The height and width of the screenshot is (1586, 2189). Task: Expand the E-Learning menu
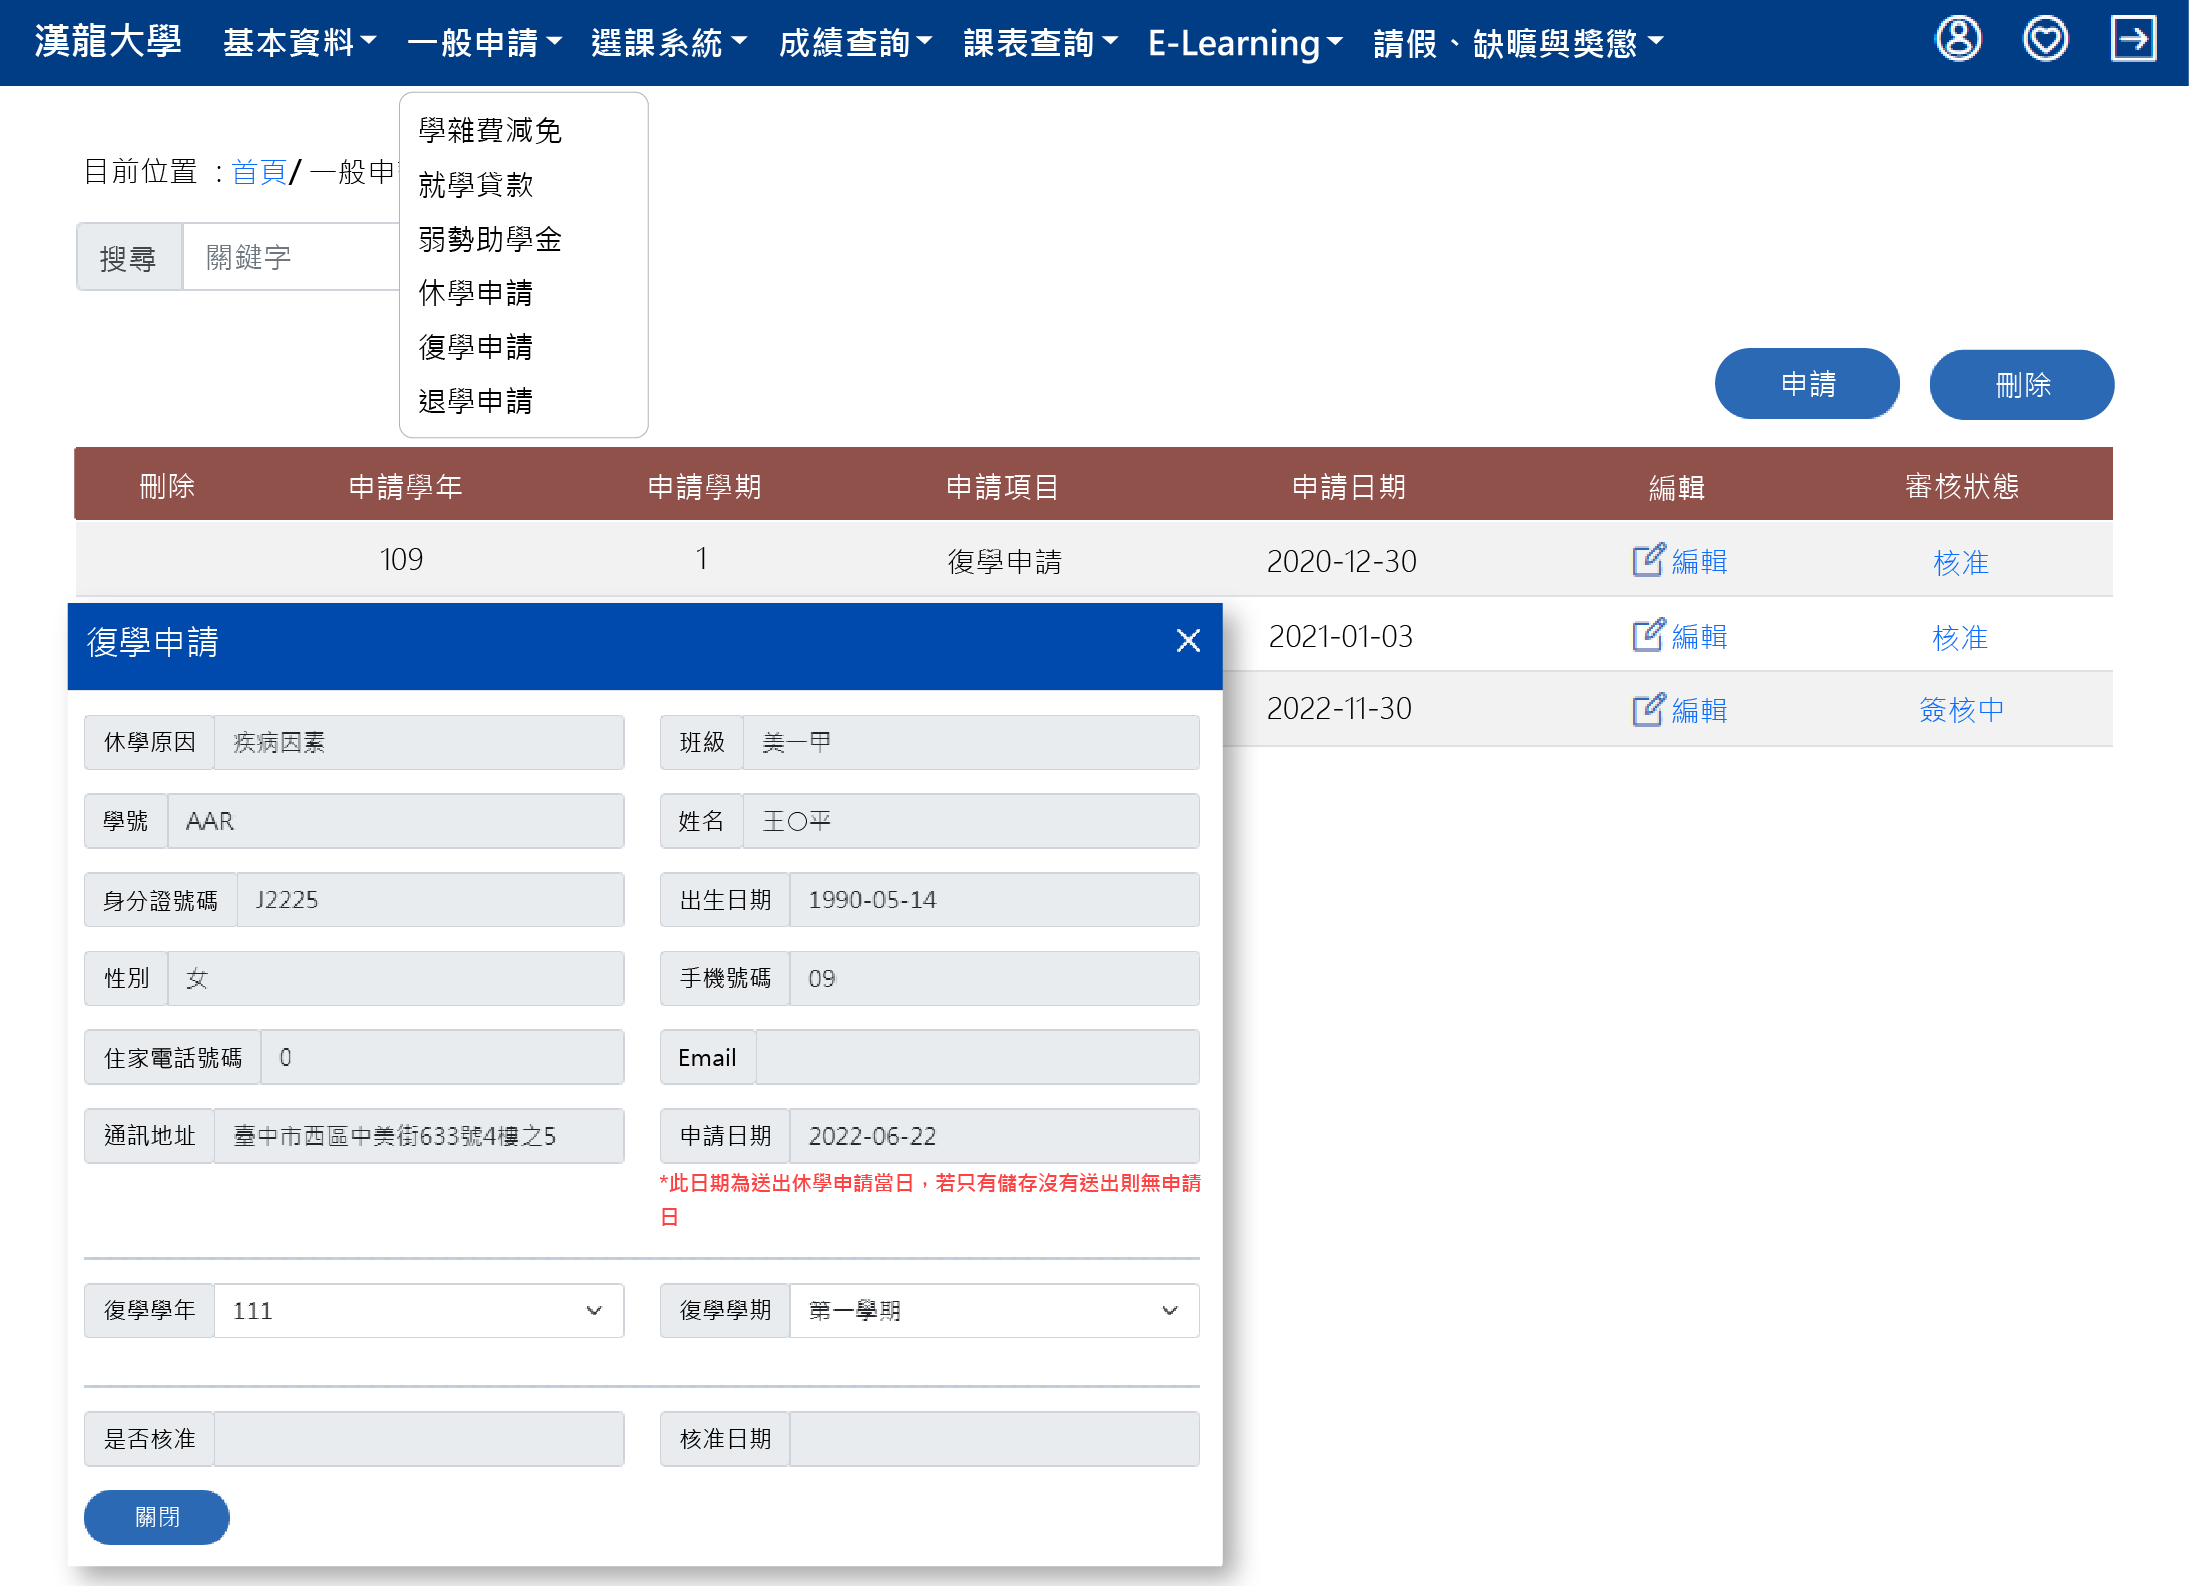pos(1245,43)
